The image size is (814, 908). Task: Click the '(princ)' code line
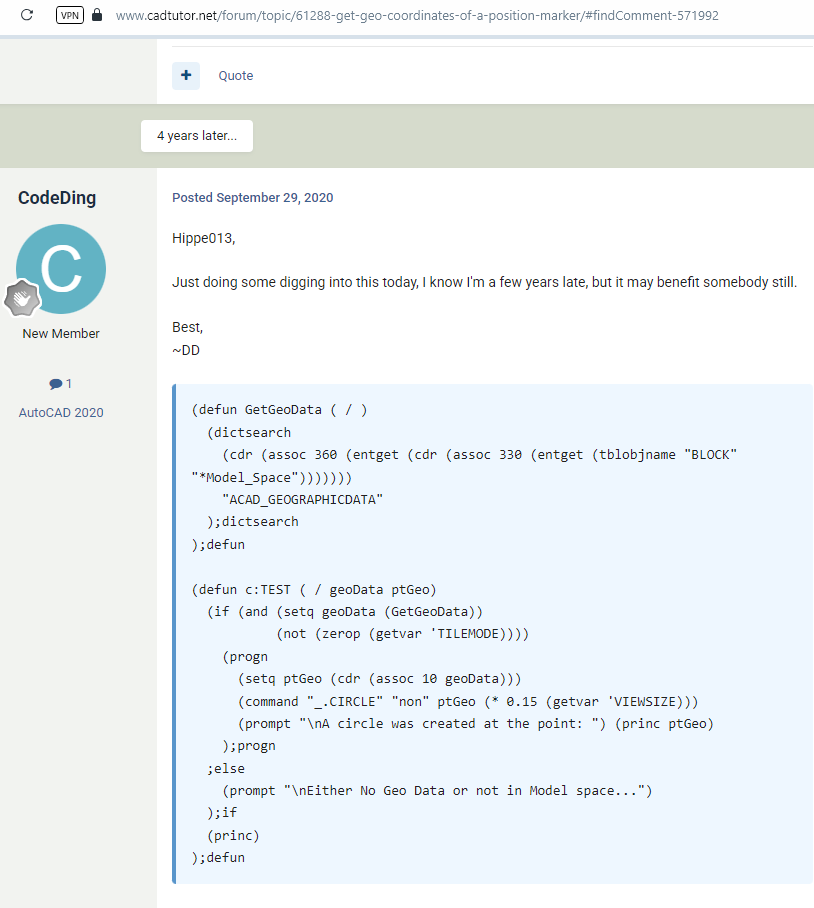pyautogui.click(x=233, y=835)
